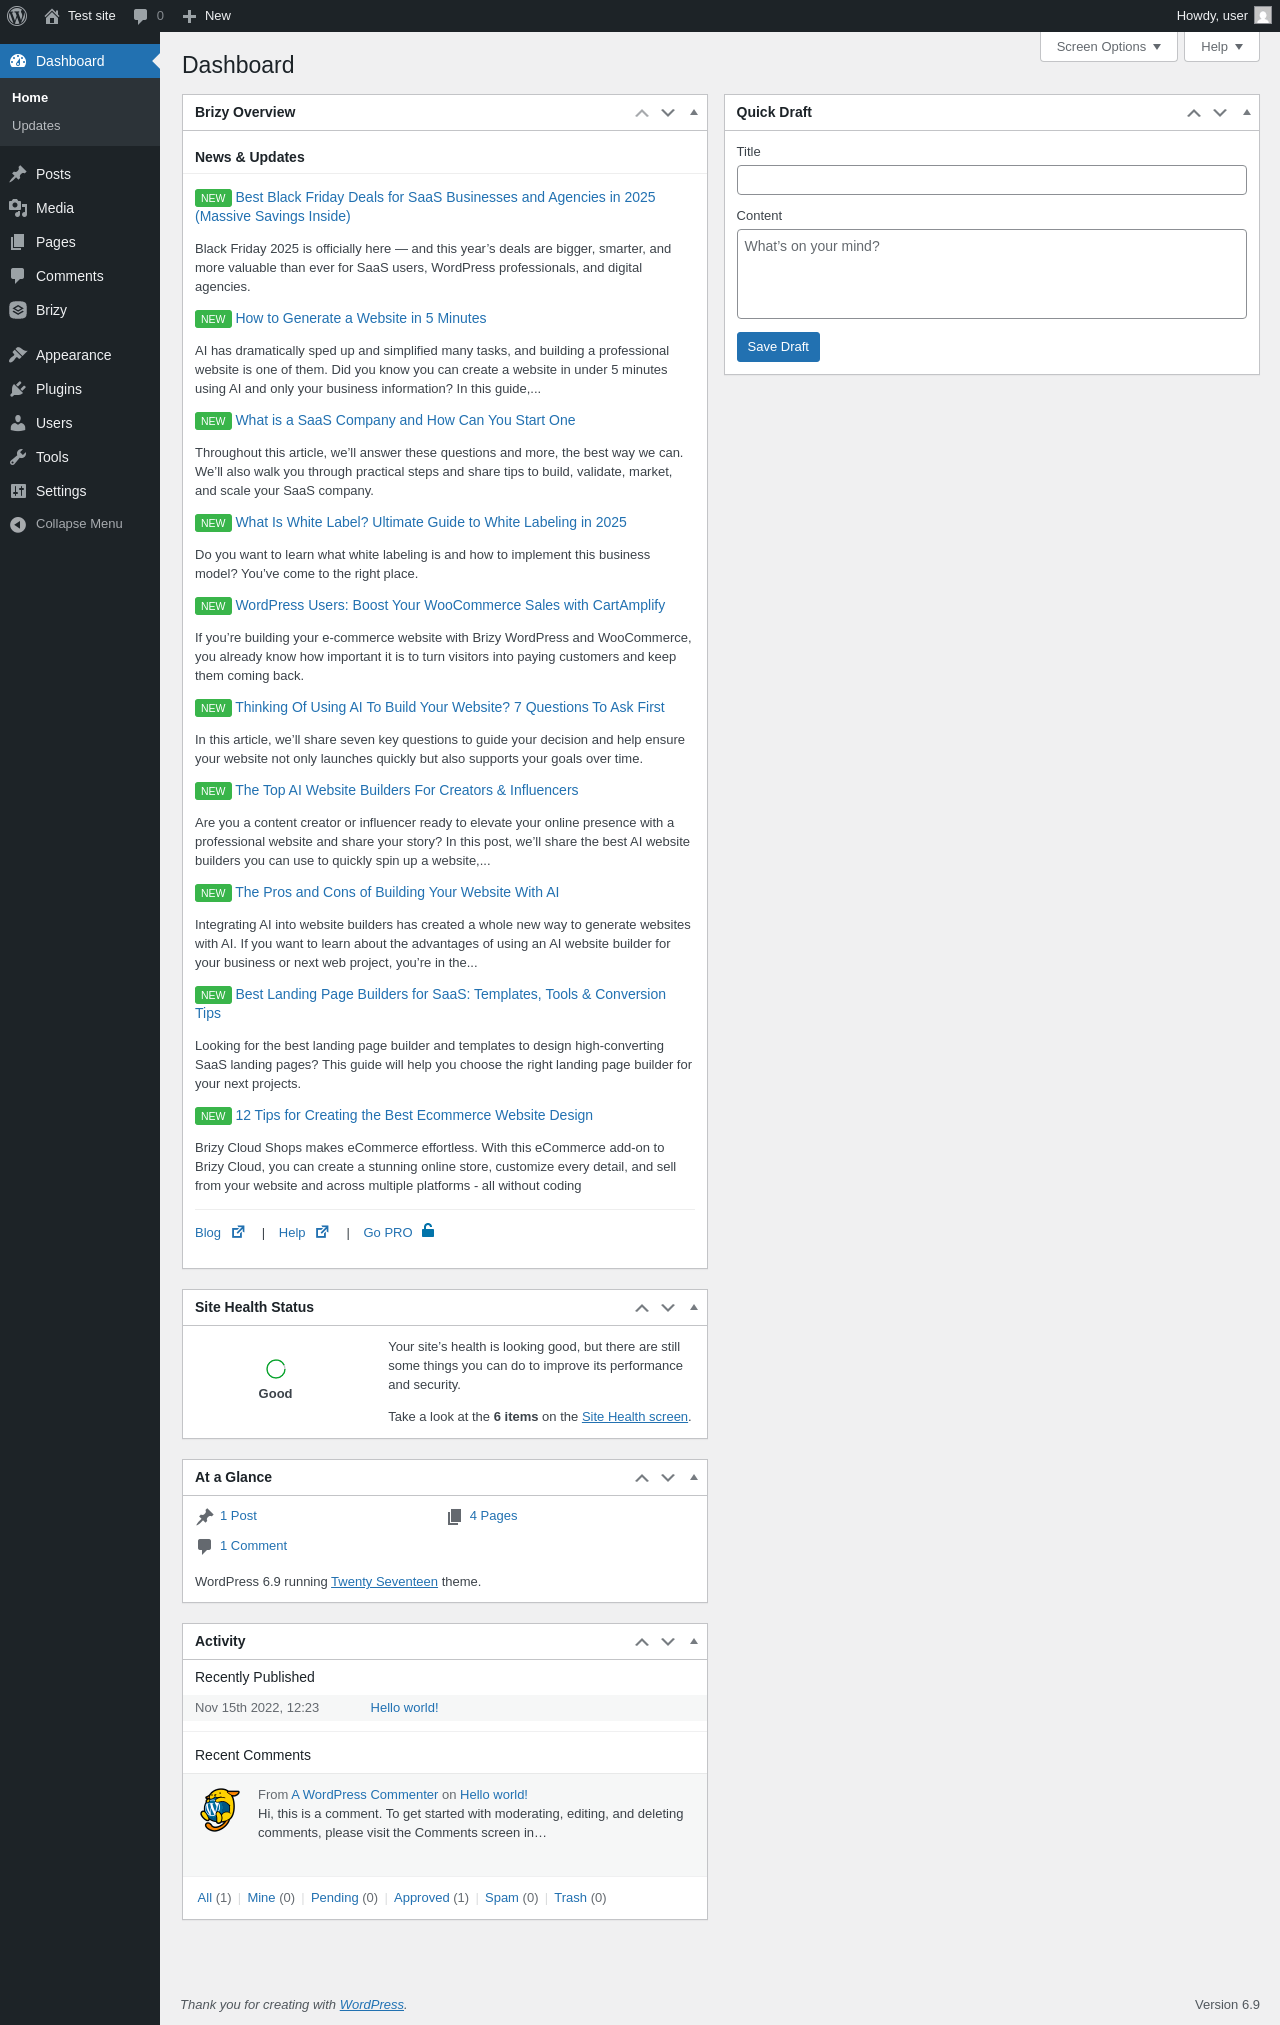Click the Save Draft button
This screenshot has height=2025, width=1280.
(x=778, y=347)
